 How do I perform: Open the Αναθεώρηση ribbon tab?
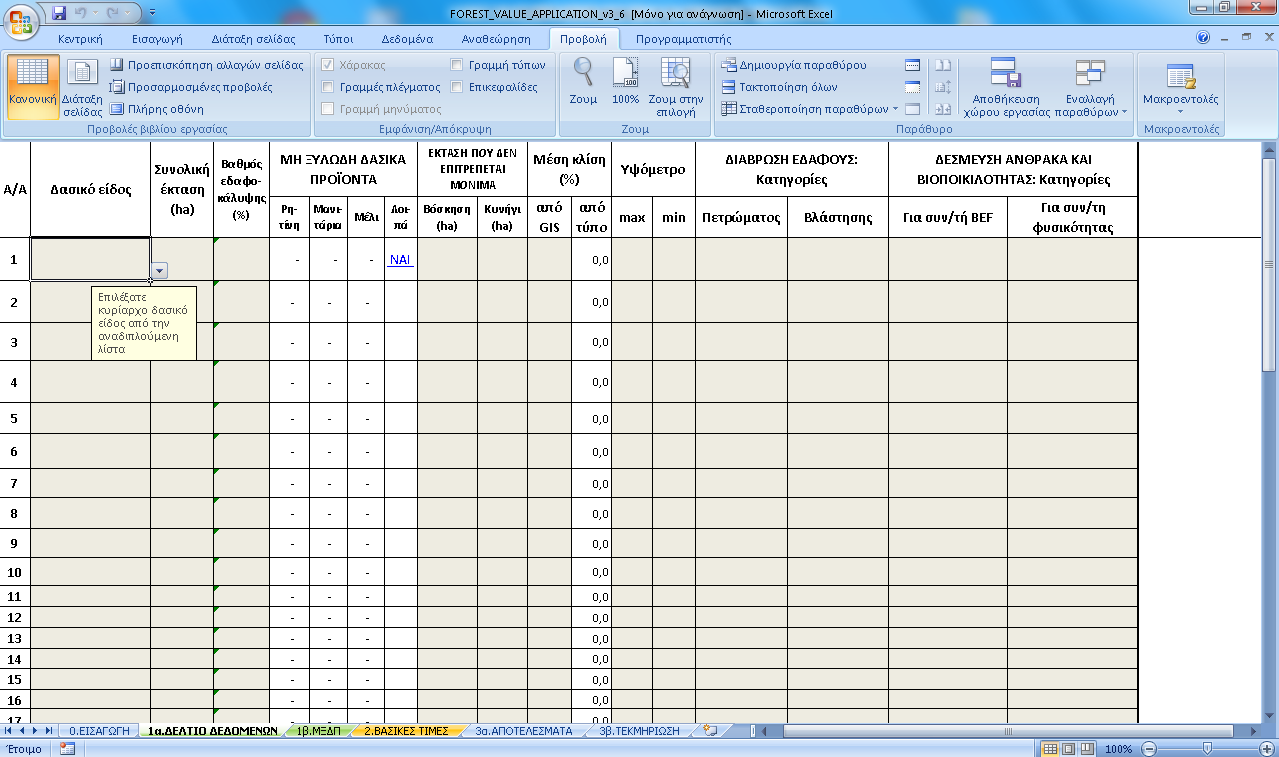[496, 39]
